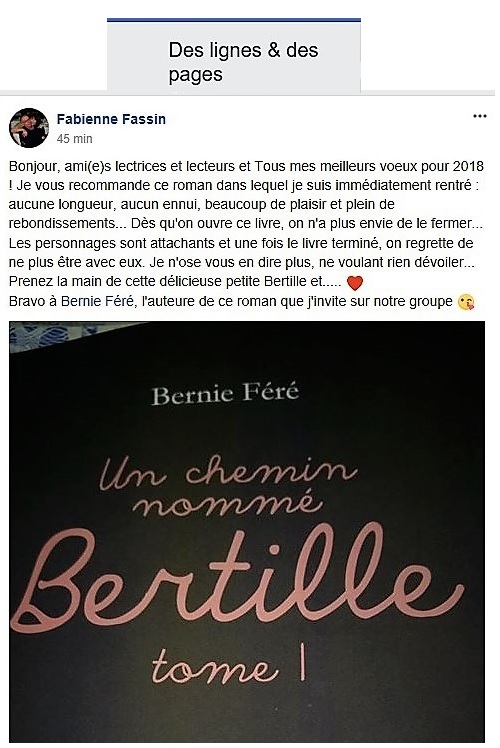Screen dimensions: 500x748
Task: Open the three-dot post options menu
Action: pyautogui.click(x=479, y=116)
